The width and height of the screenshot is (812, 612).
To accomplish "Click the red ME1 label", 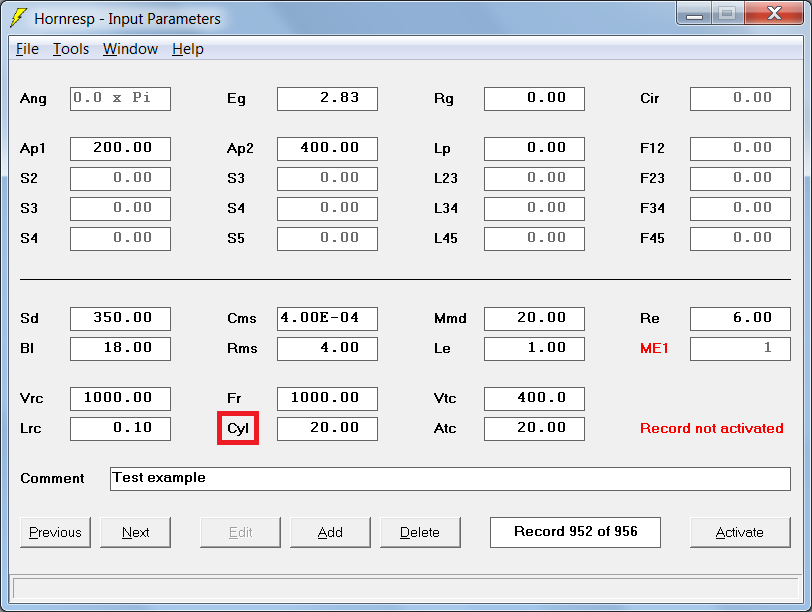I will (654, 348).
